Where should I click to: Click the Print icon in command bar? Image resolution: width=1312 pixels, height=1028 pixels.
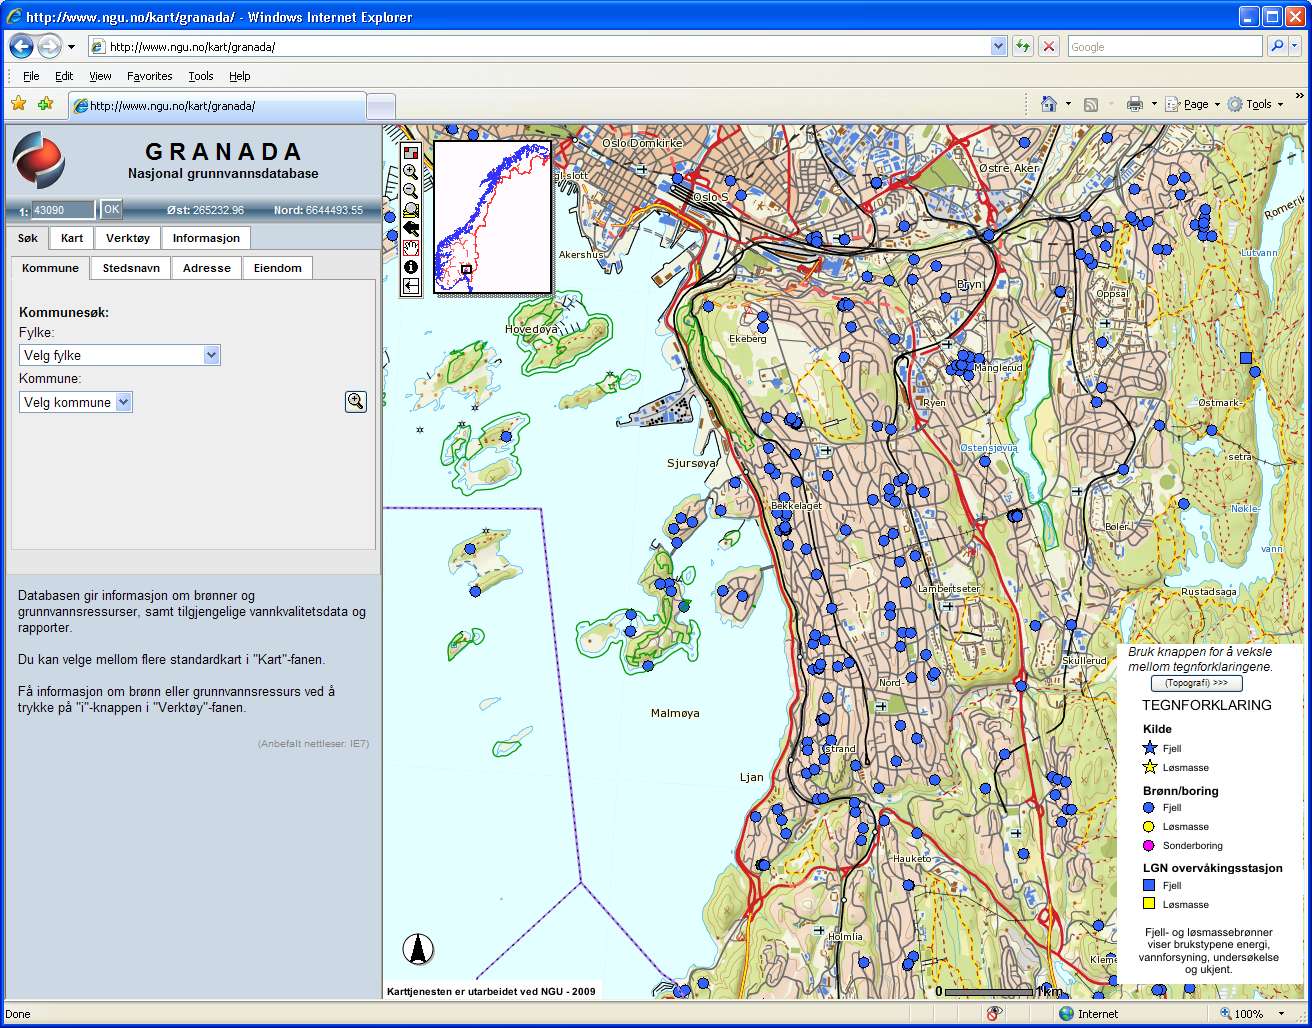[1135, 104]
